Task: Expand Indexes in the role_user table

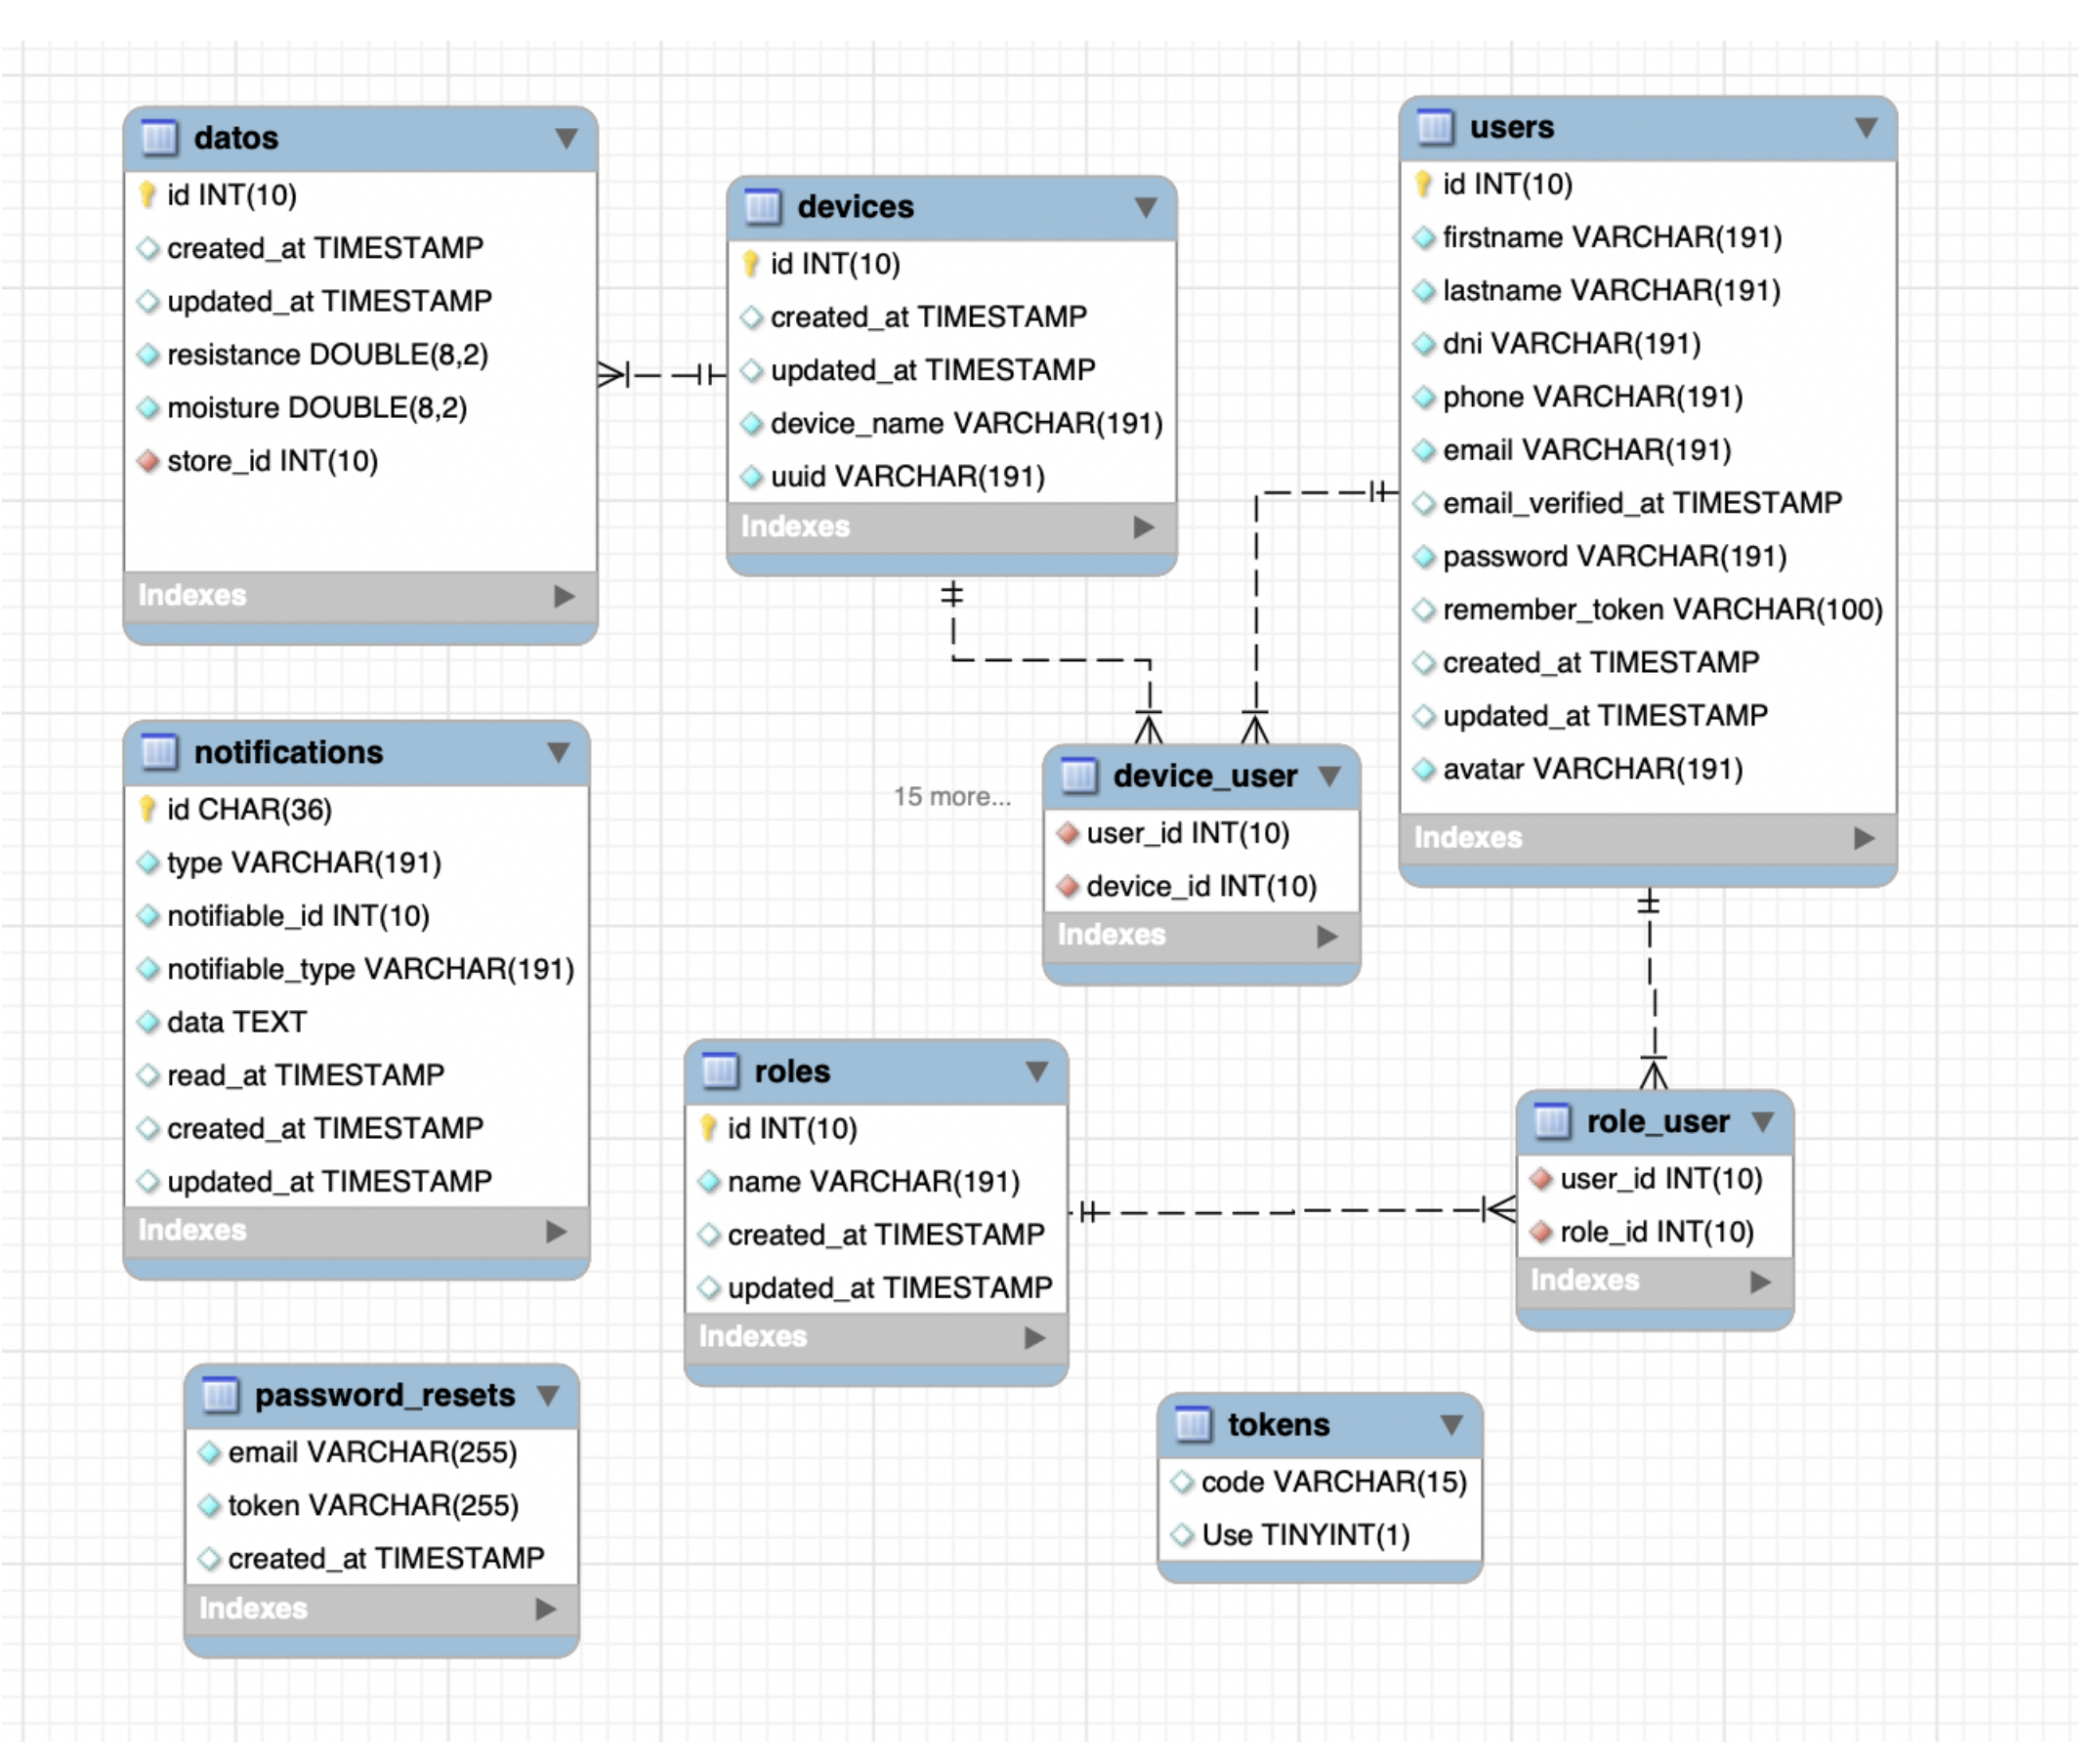Action: pos(1762,1283)
